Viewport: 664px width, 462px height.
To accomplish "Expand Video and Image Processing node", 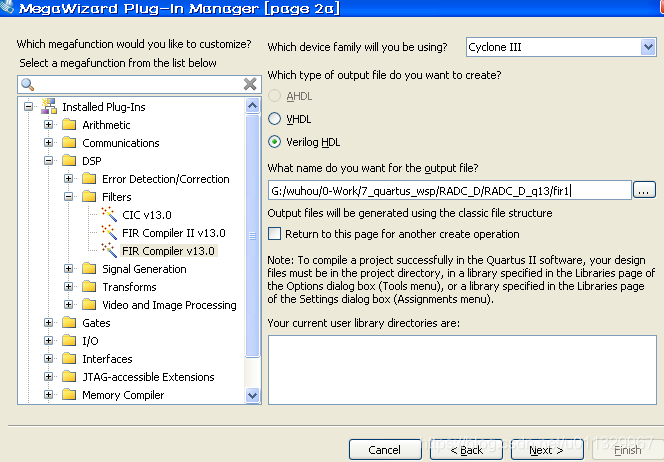I will [x=68, y=304].
